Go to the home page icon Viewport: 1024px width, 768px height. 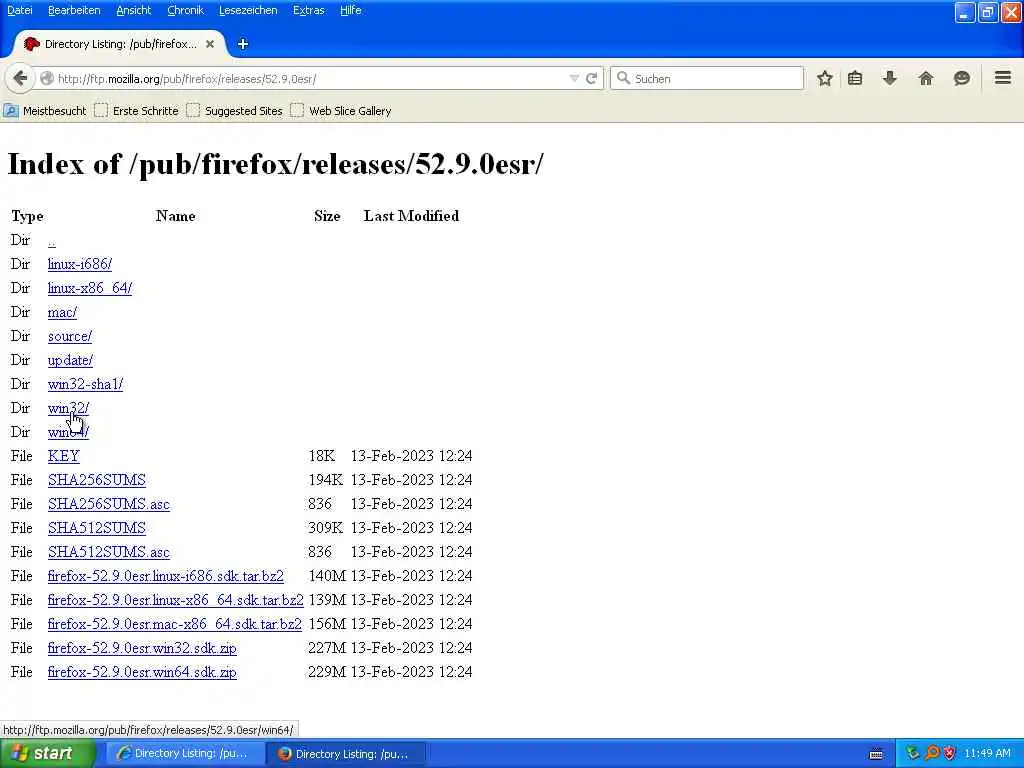(x=925, y=78)
